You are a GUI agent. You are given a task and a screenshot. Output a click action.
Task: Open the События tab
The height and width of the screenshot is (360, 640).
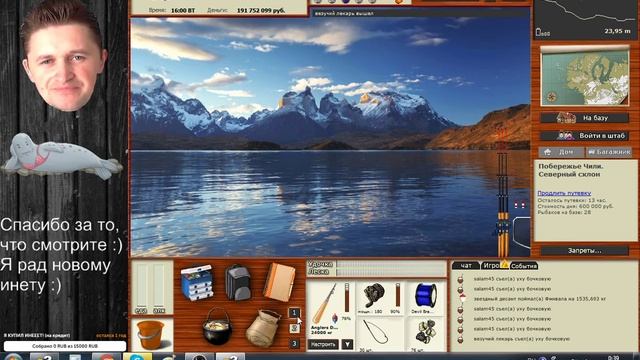point(523,266)
